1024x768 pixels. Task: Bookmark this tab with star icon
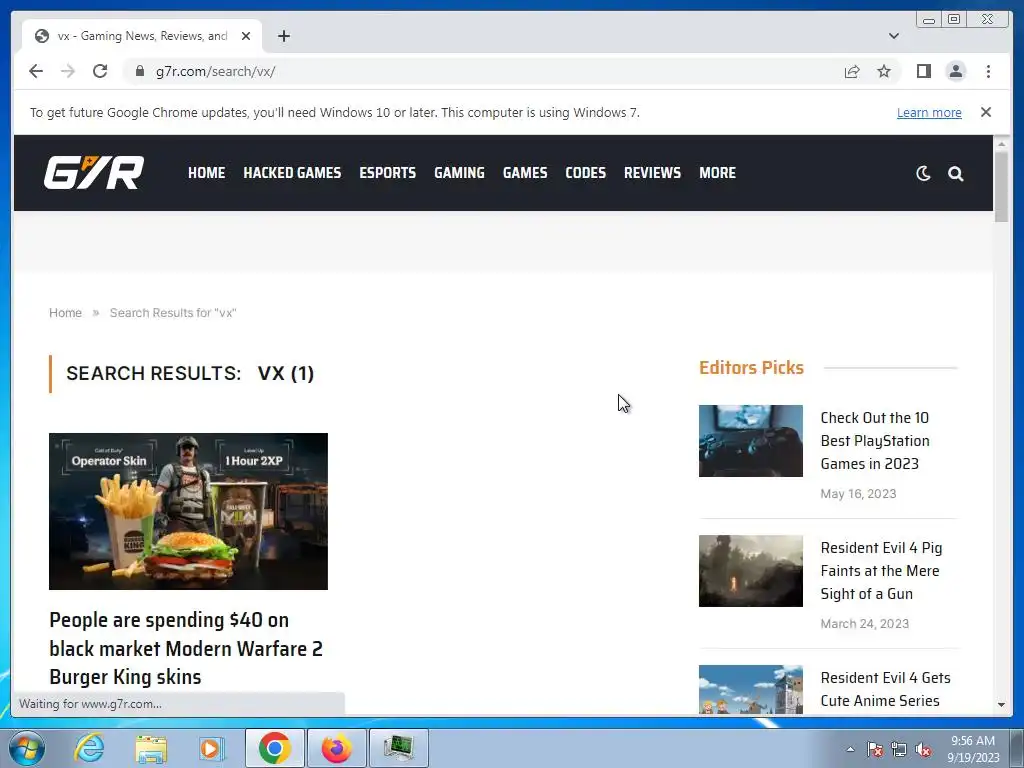(x=884, y=71)
